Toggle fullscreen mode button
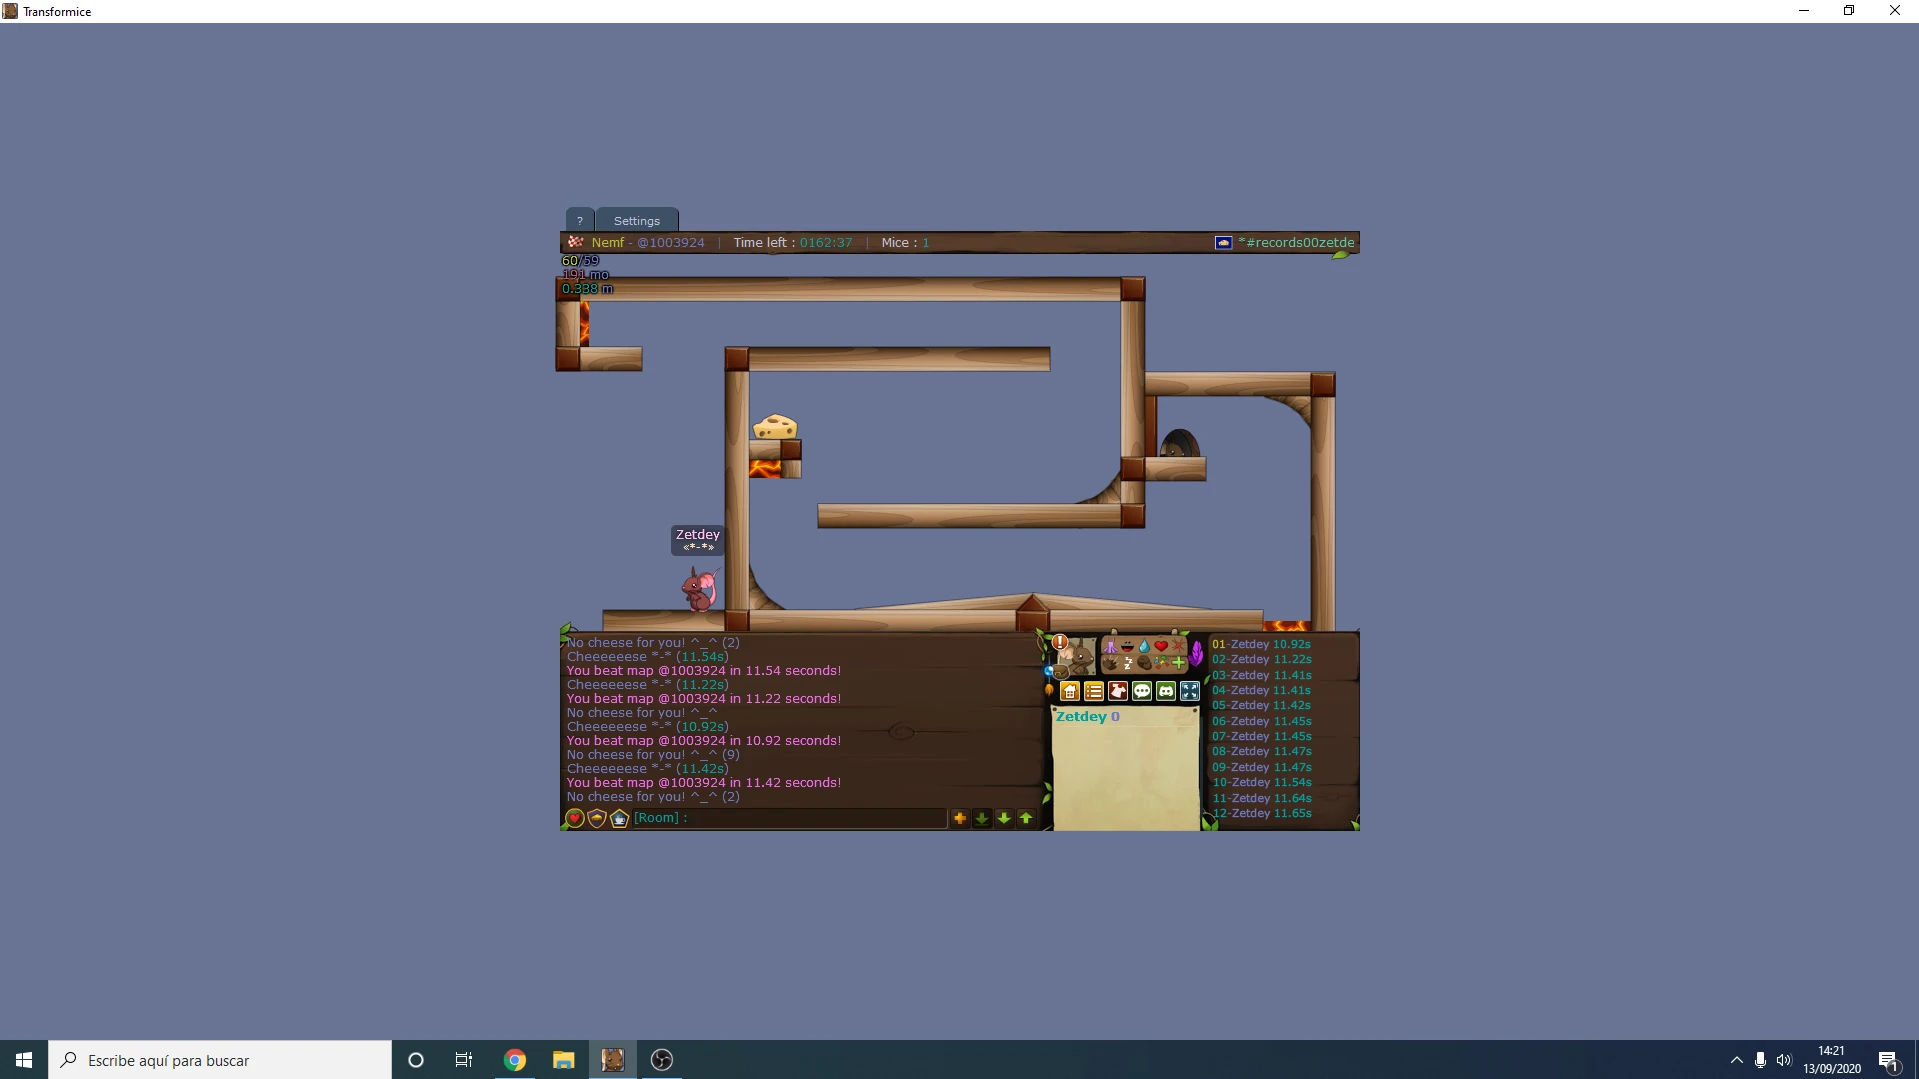Image resolution: width=1919 pixels, height=1079 pixels. point(1190,691)
